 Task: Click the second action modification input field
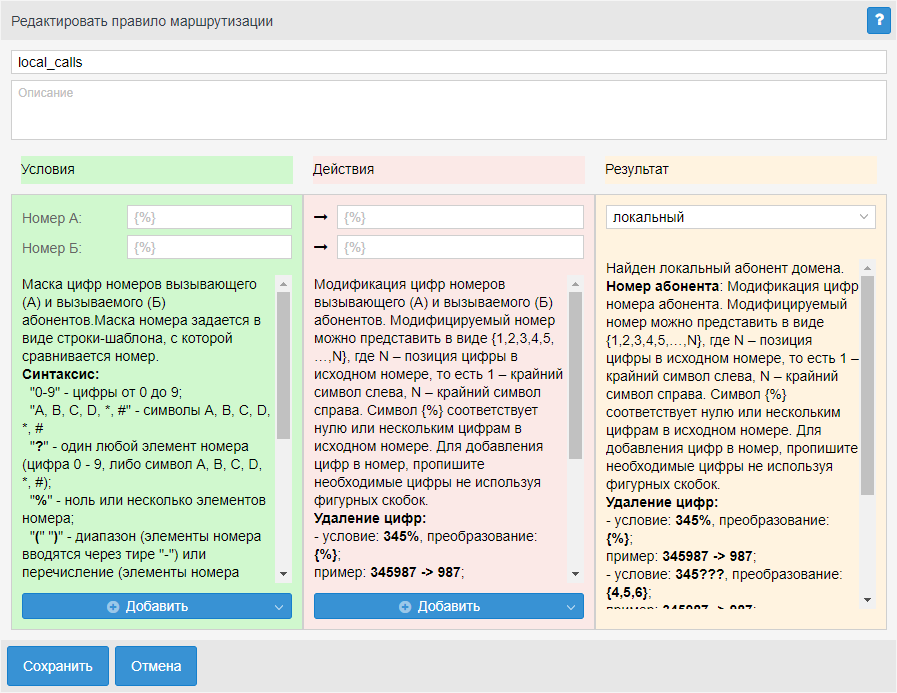(x=460, y=247)
